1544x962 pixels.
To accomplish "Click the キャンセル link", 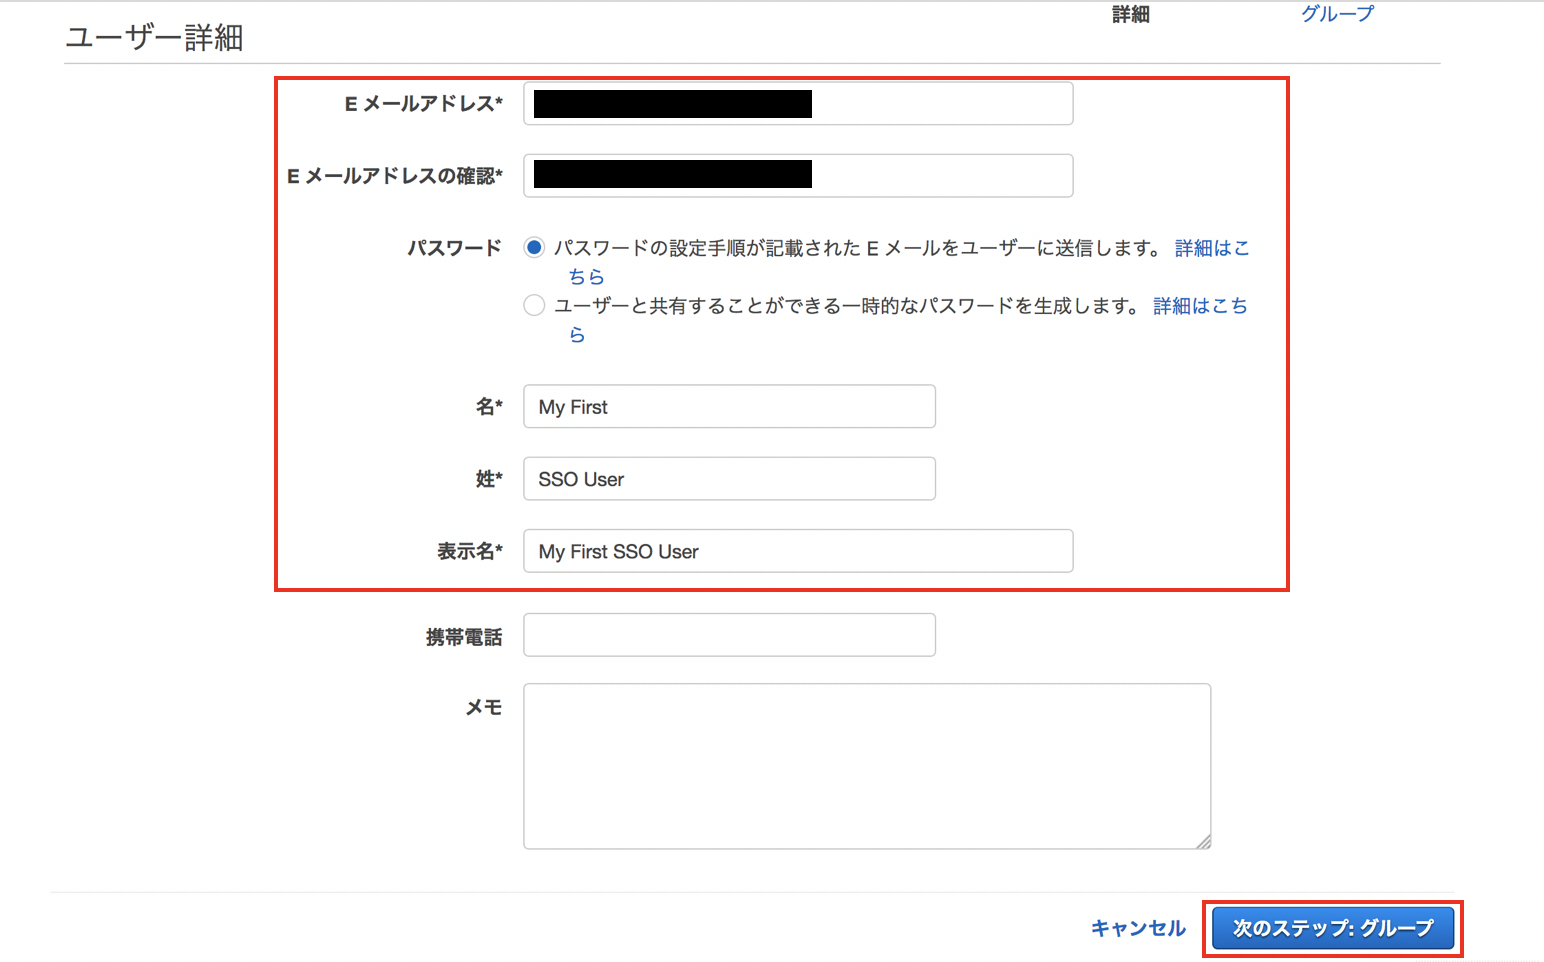I will click(x=1138, y=928).
